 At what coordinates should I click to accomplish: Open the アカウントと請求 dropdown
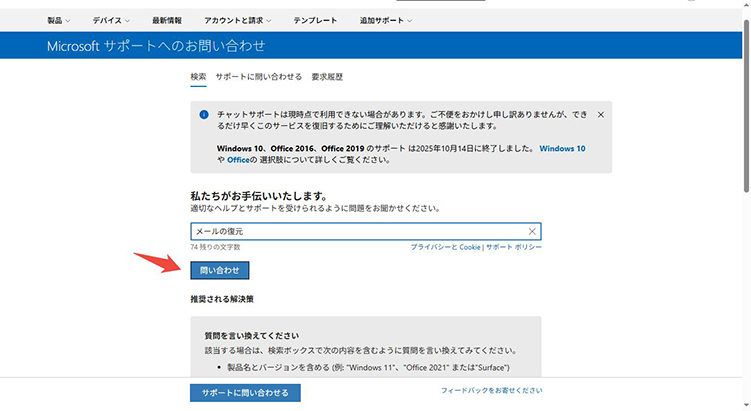coord(238,21)
